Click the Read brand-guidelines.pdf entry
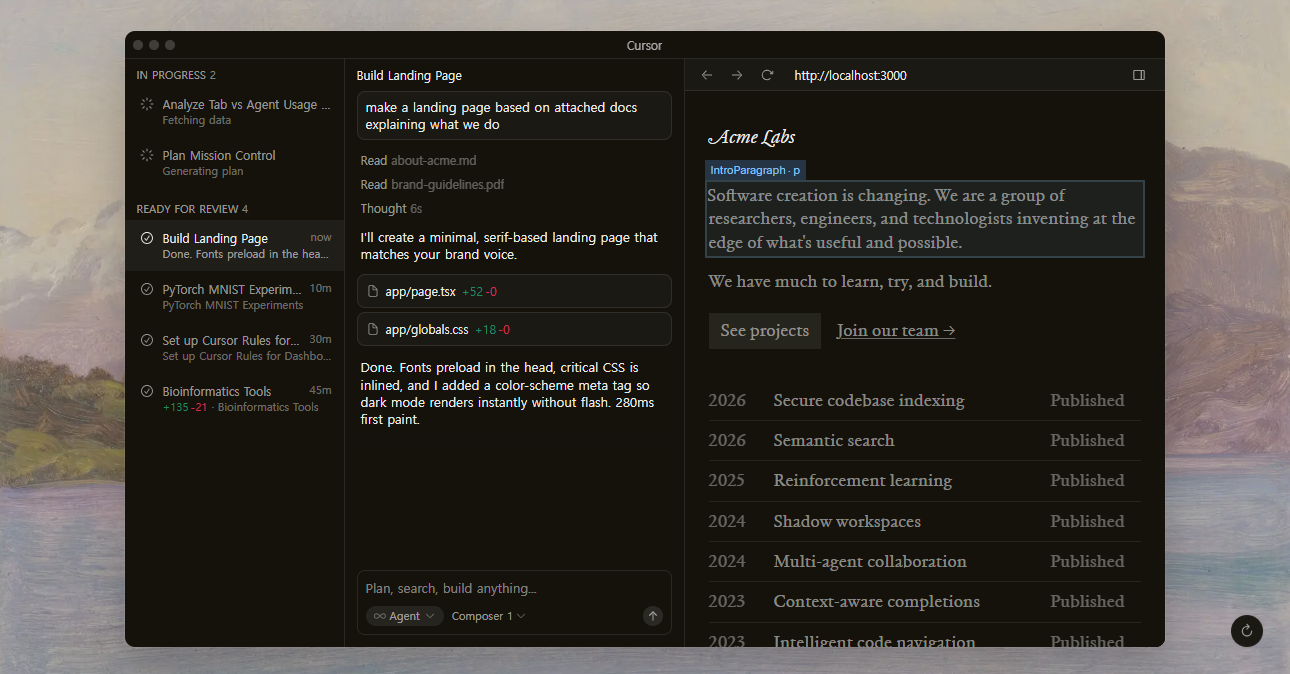The height and width of the screenshot is (674, 1290). click(x=432, y=184)
